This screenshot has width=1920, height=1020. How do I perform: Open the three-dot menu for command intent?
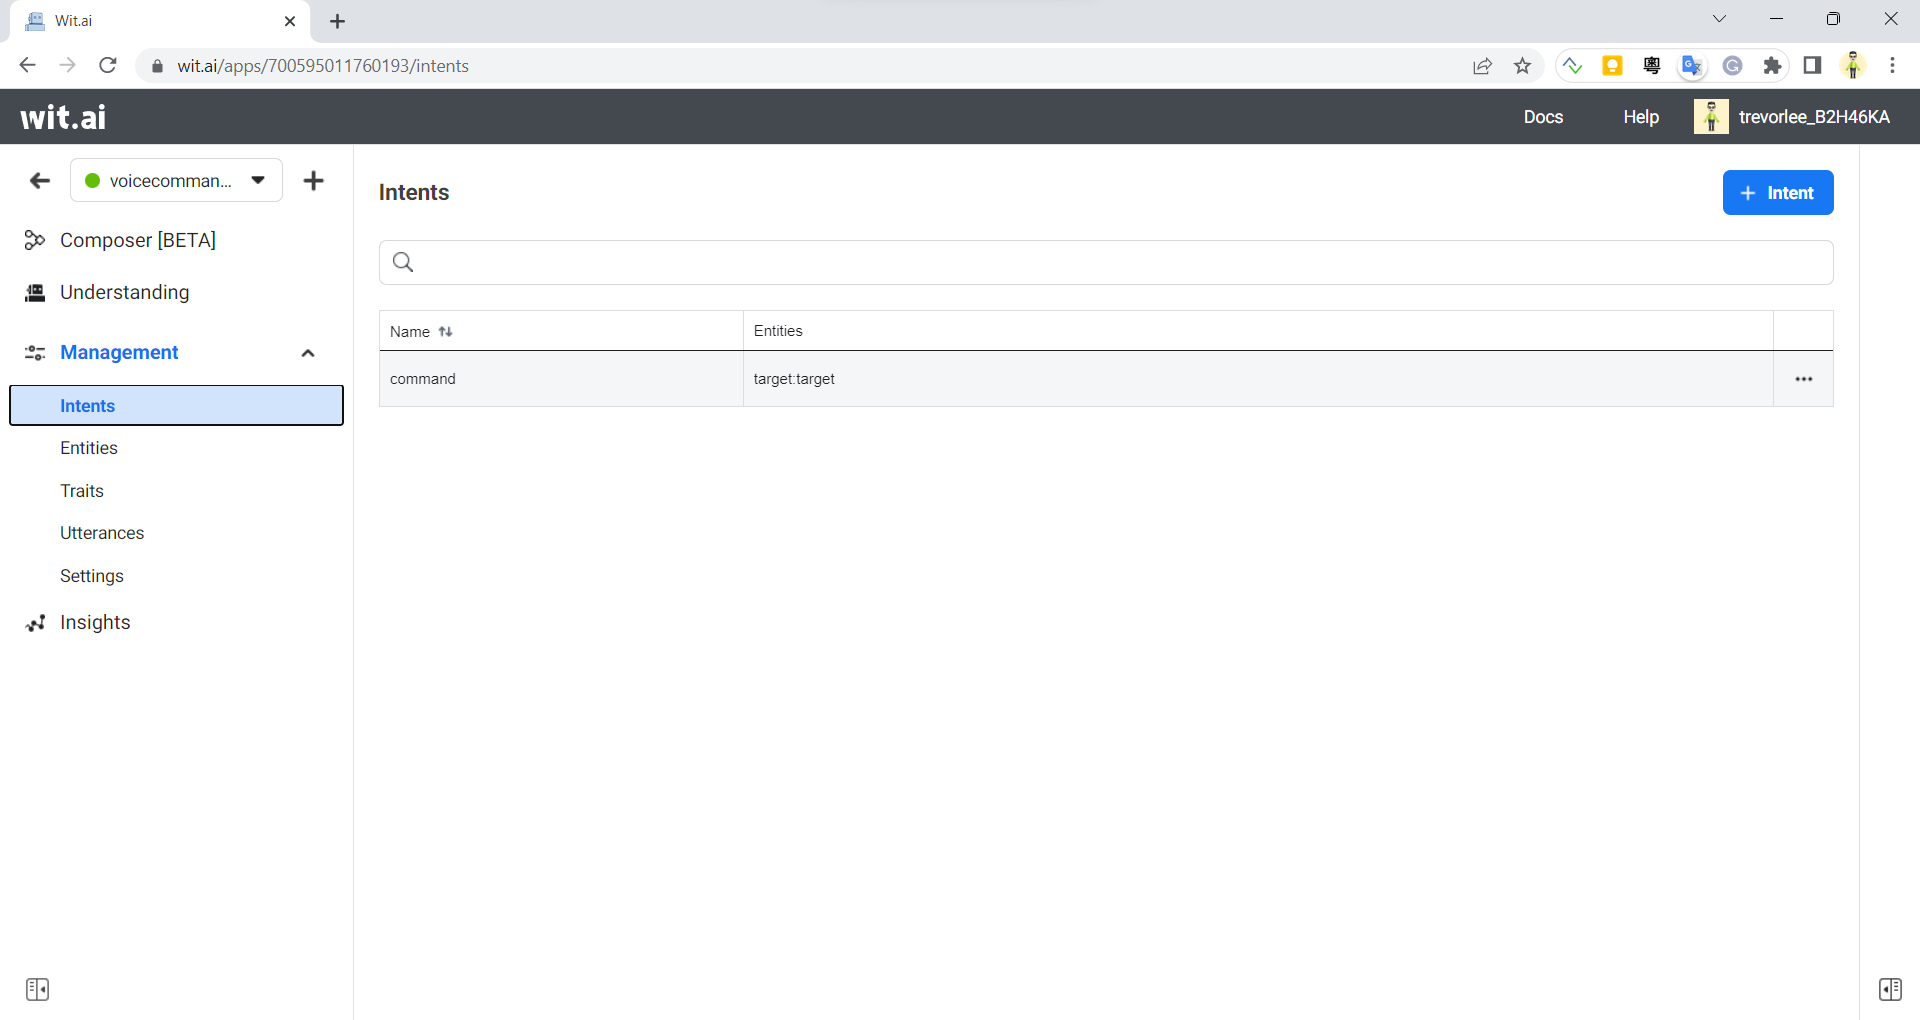click(x=1804, y=379)
